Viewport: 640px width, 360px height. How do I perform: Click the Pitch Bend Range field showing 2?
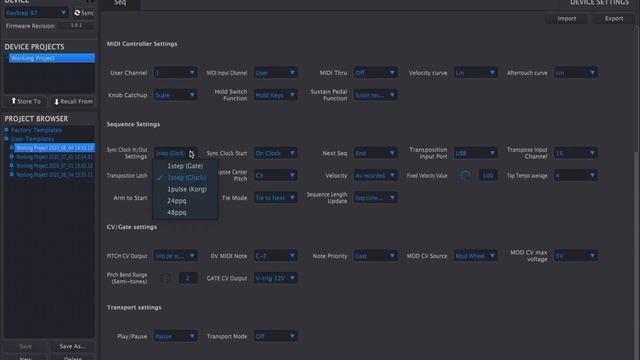[188, 278]
